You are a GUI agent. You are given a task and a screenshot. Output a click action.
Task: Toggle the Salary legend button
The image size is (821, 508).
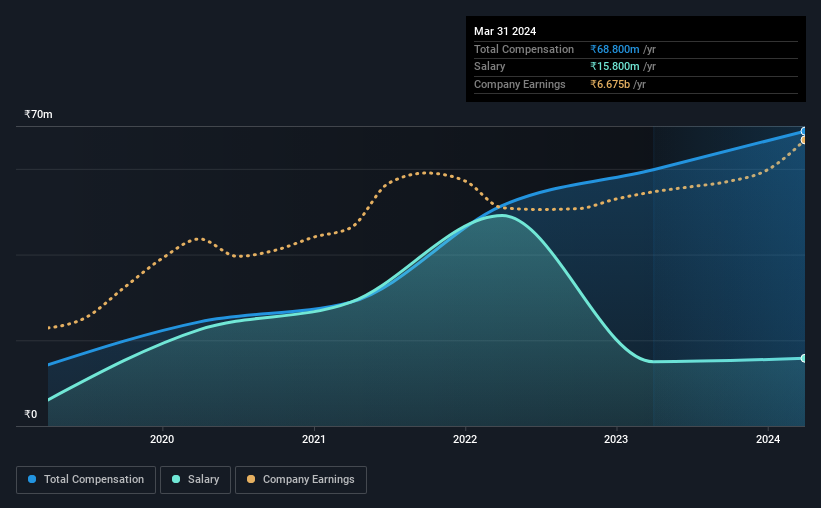click(195, 480)
